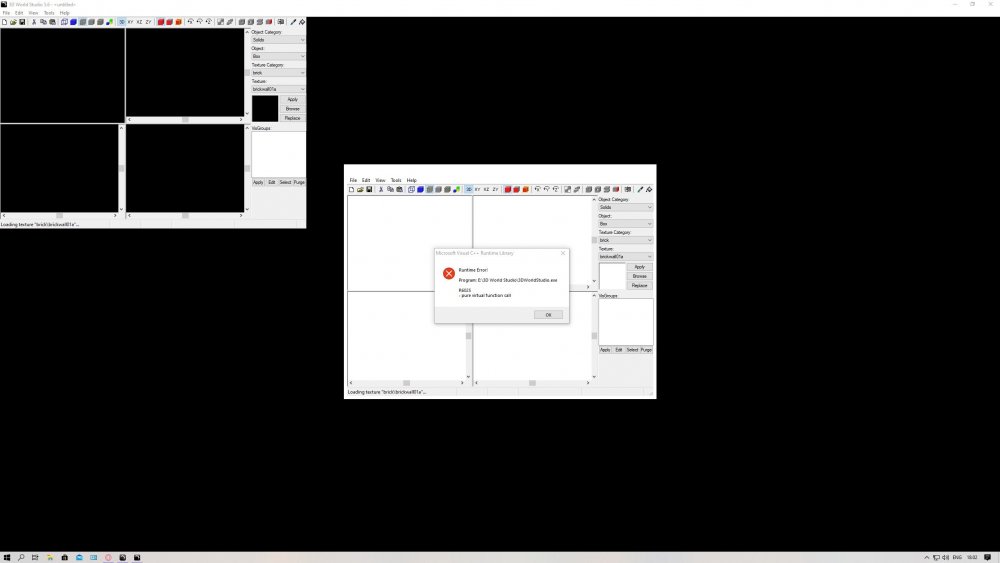The image size is (1000, 563).
Task: Click texture Apply button in window behind error dialog
Action: [640, 267]
